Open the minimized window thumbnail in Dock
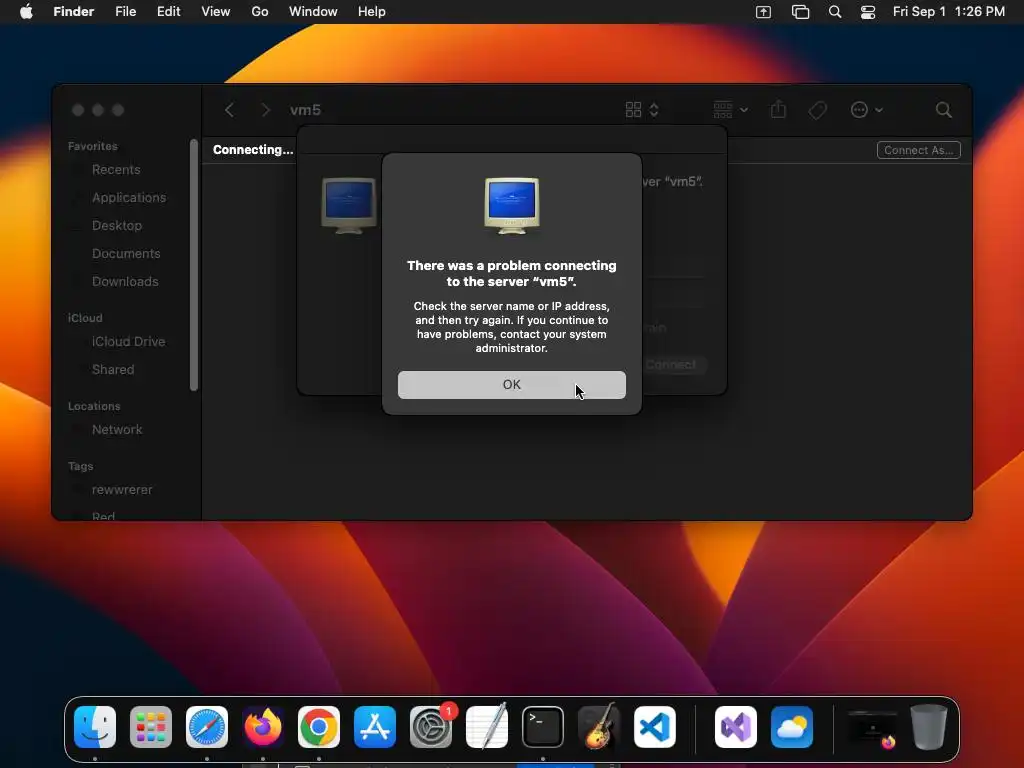Viewport: 1024px width, 768px height. (x=872, y=727)
